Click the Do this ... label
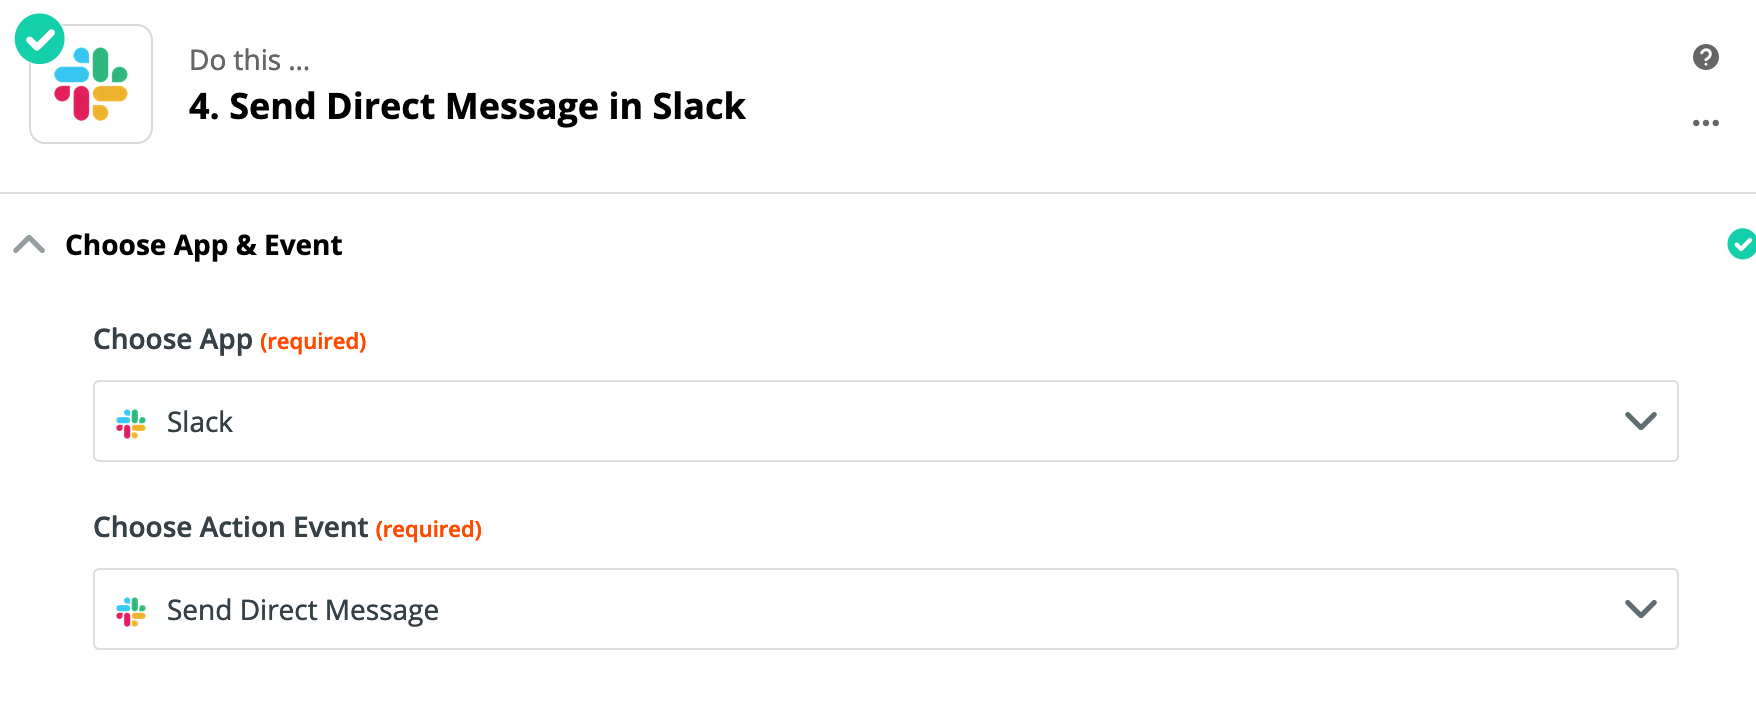Viewport: 1756px width, 724px height. click(250, 61)
